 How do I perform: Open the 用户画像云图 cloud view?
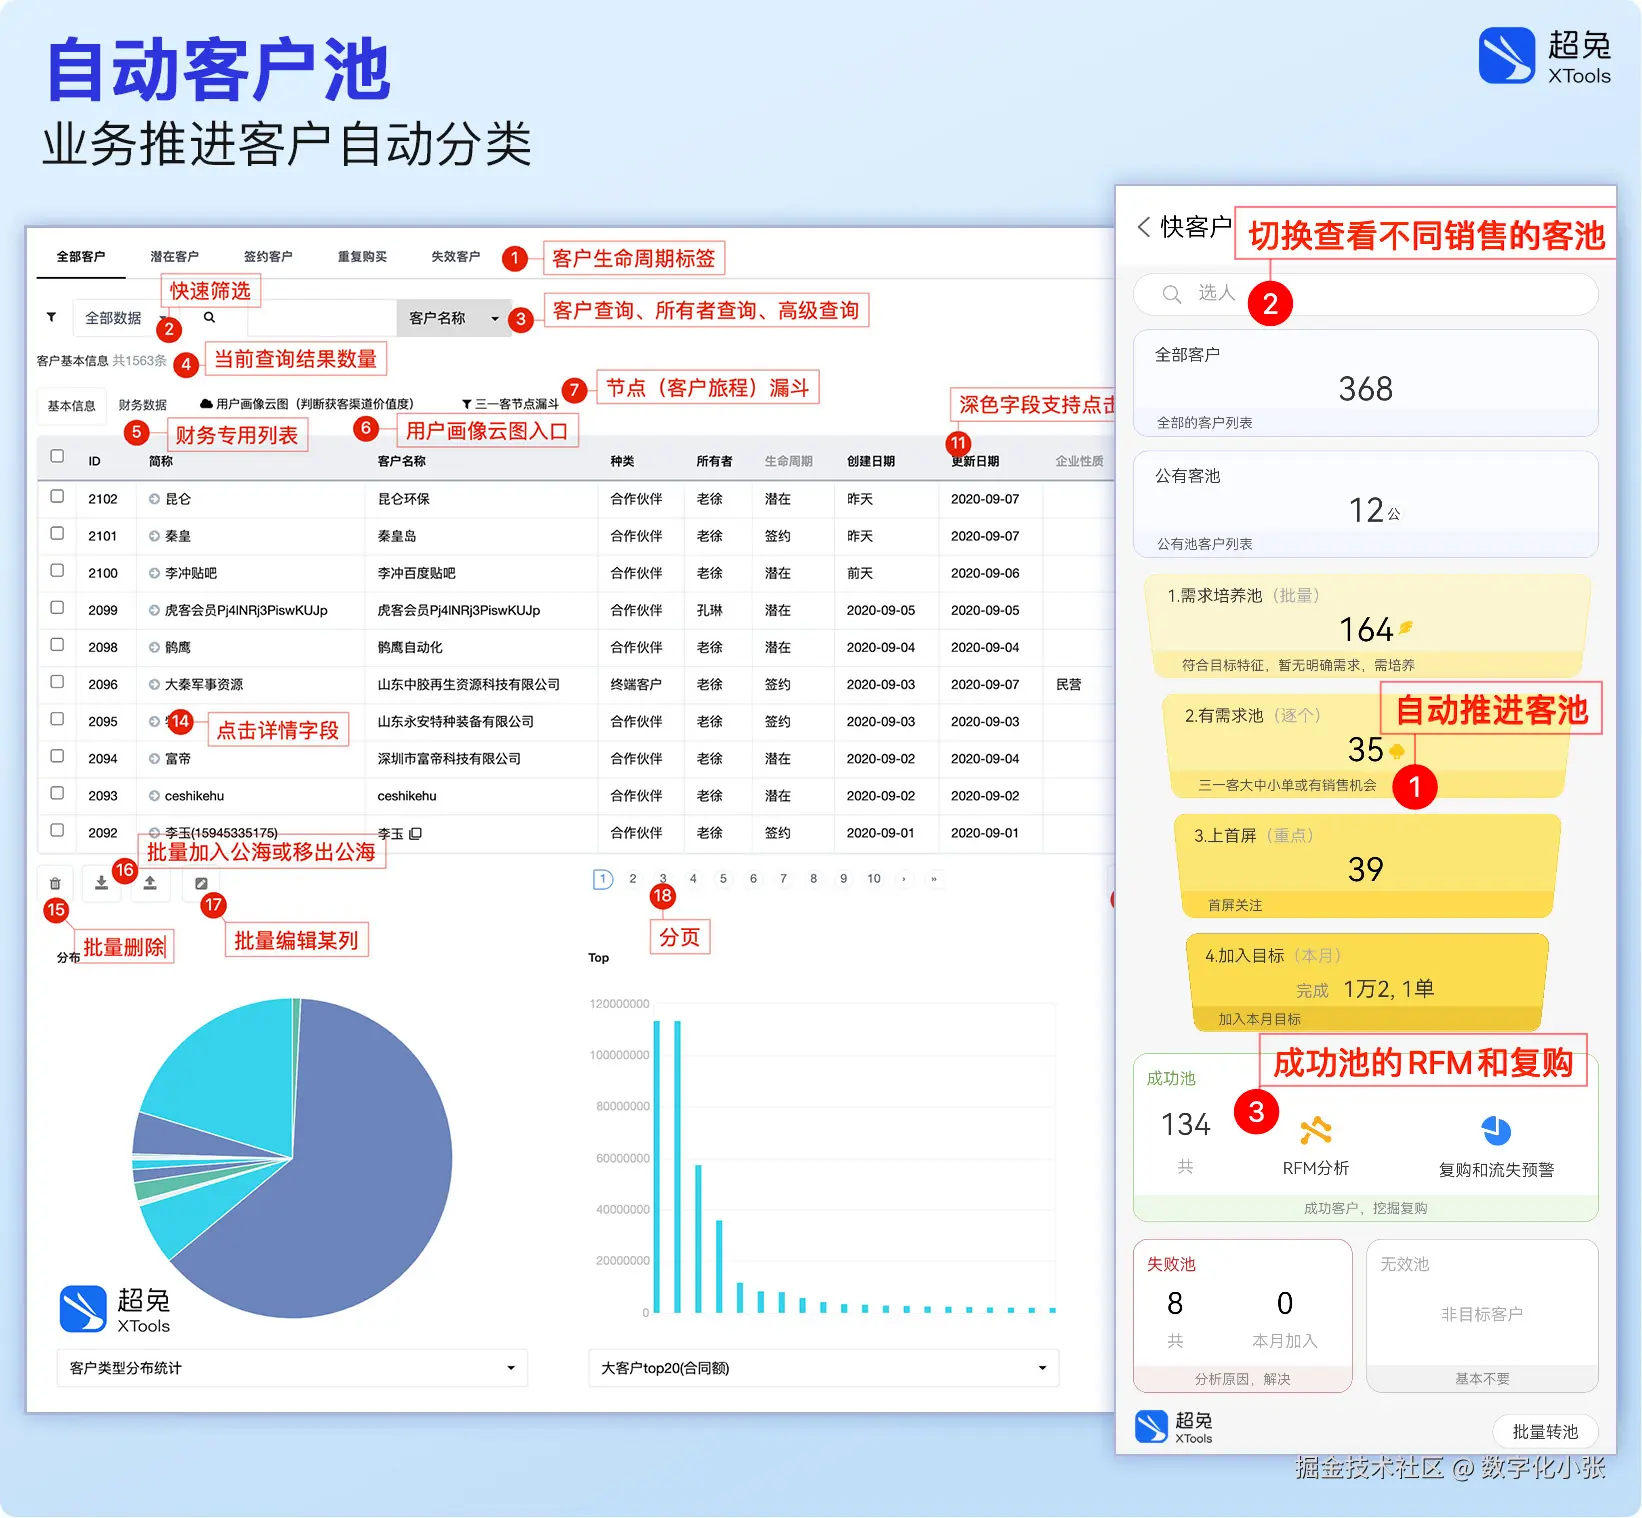pos(306,404)
